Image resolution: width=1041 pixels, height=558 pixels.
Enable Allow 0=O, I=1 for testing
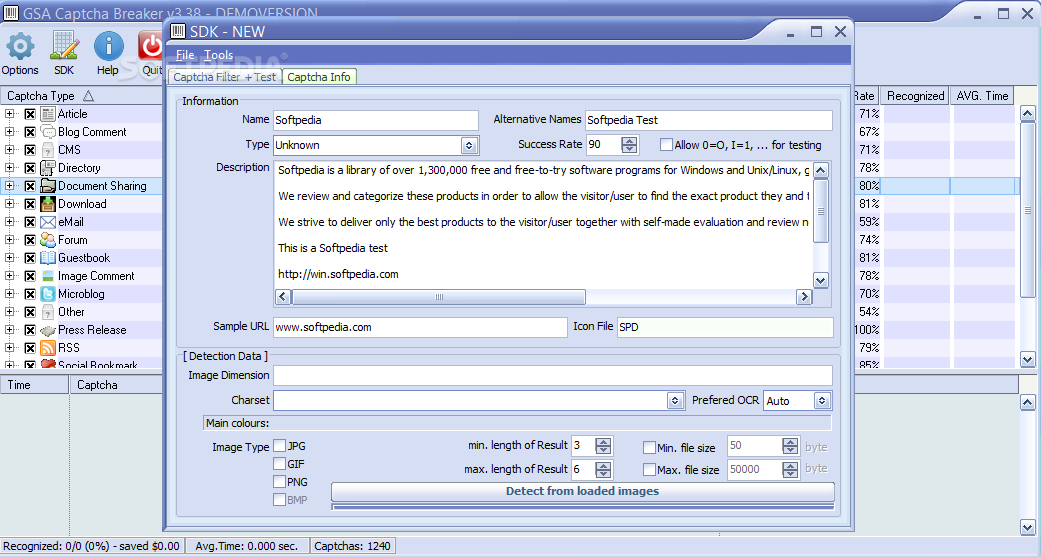click(x=666, y=145)
